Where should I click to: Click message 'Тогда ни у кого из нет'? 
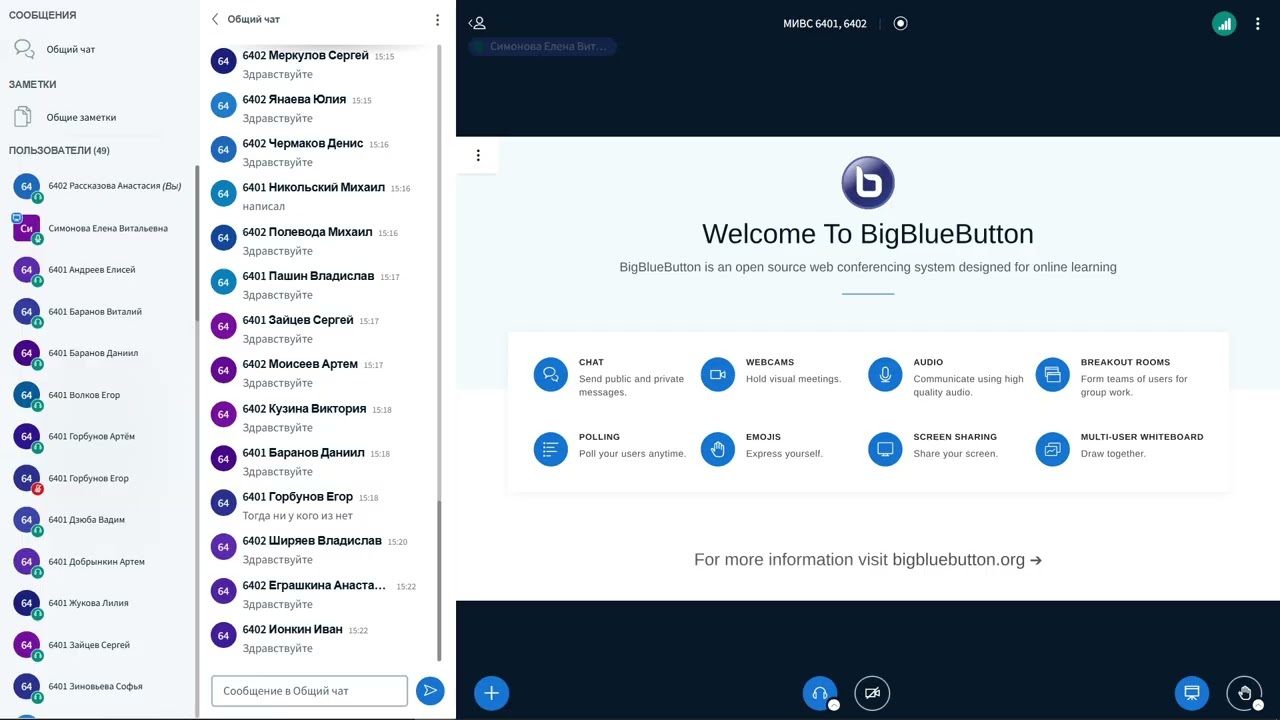[298, 516]
